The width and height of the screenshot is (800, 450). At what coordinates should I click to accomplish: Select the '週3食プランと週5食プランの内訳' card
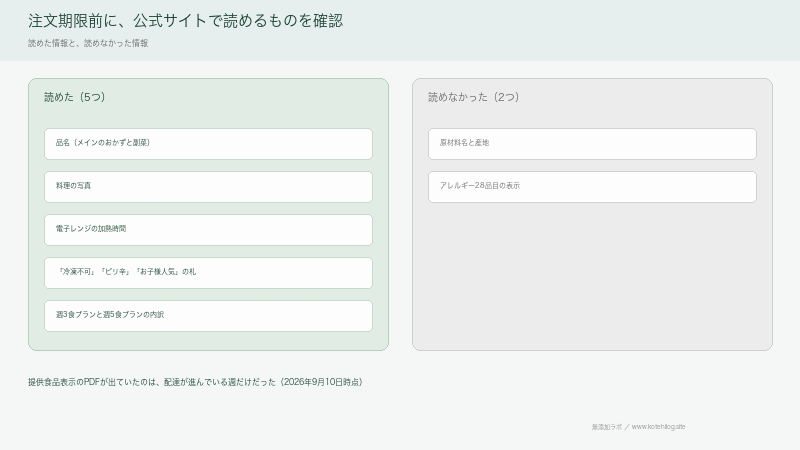(x=208, y=316)
